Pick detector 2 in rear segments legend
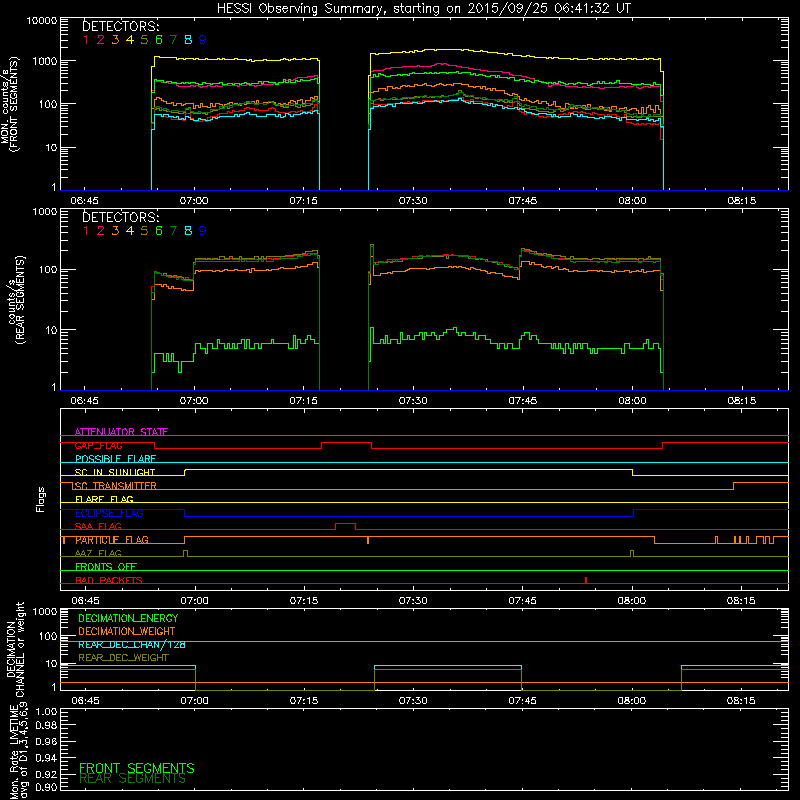 point(101,231)
